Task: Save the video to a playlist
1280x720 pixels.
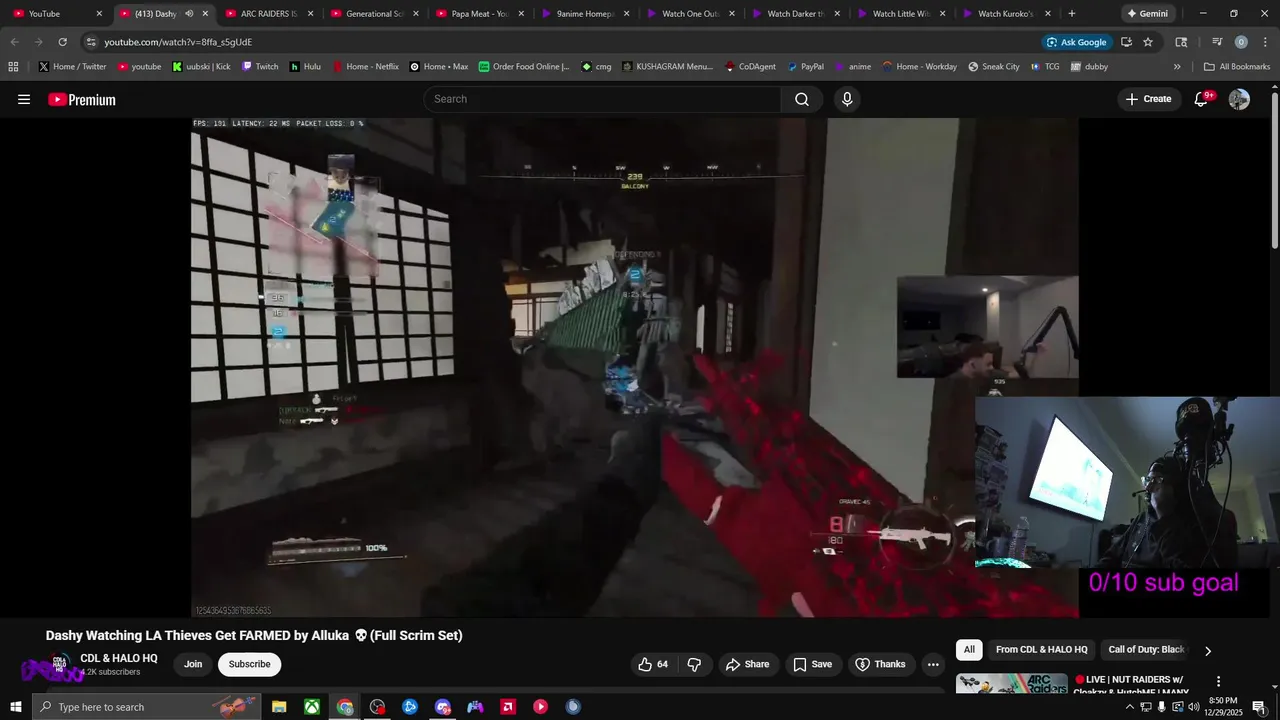Action: (812, 664)
